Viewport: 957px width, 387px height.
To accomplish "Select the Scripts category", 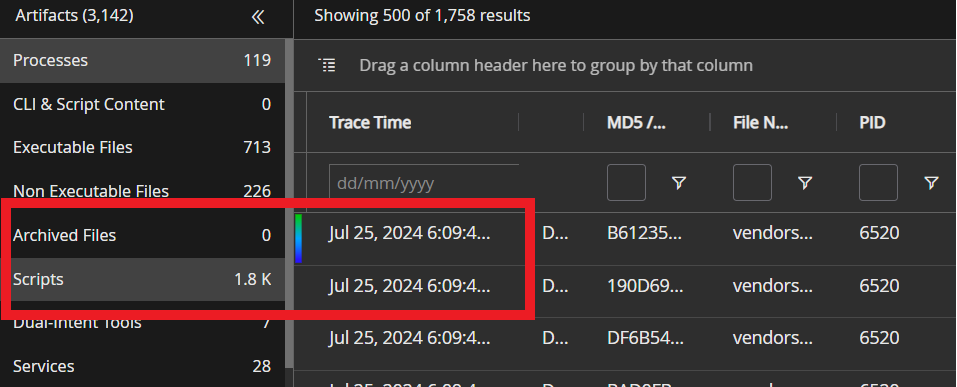I will pos(142,279).
